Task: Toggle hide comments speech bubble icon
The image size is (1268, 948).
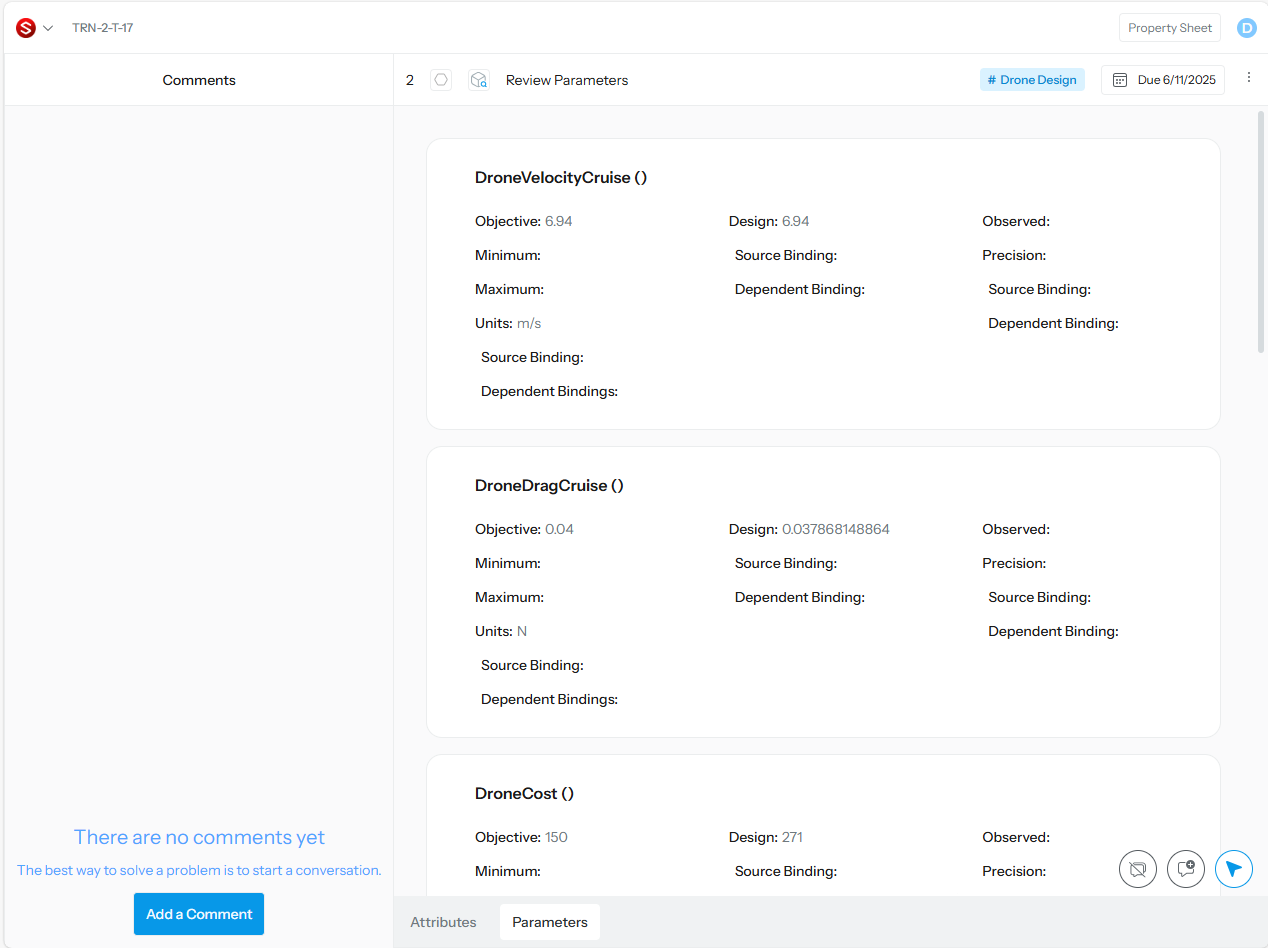Action: (1137, 869)
